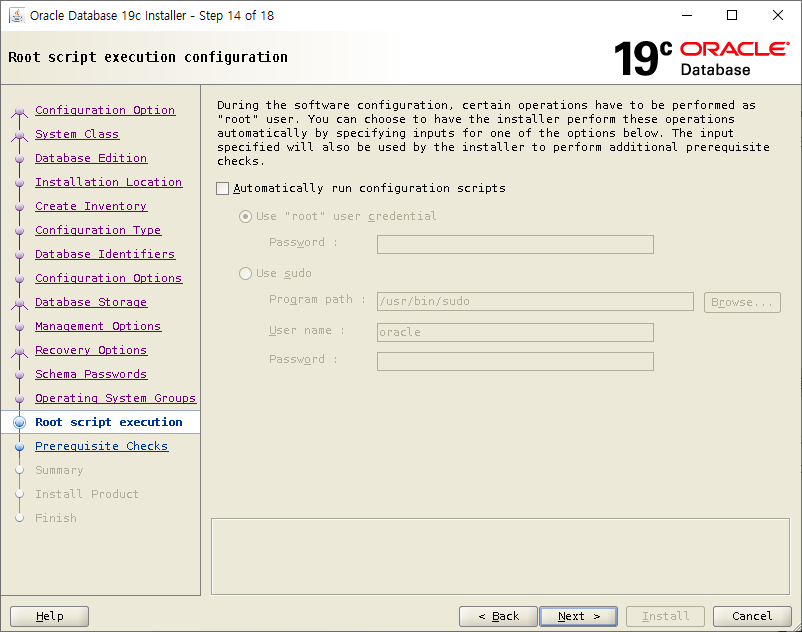This screenshot has height=632, width=802.
Task: Open Configuration Options step
Action: point(108,278)
